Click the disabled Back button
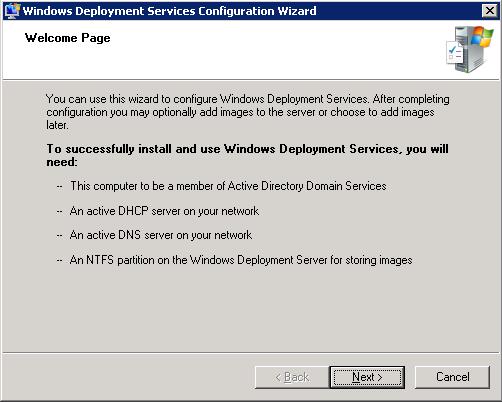 point(292,377)
